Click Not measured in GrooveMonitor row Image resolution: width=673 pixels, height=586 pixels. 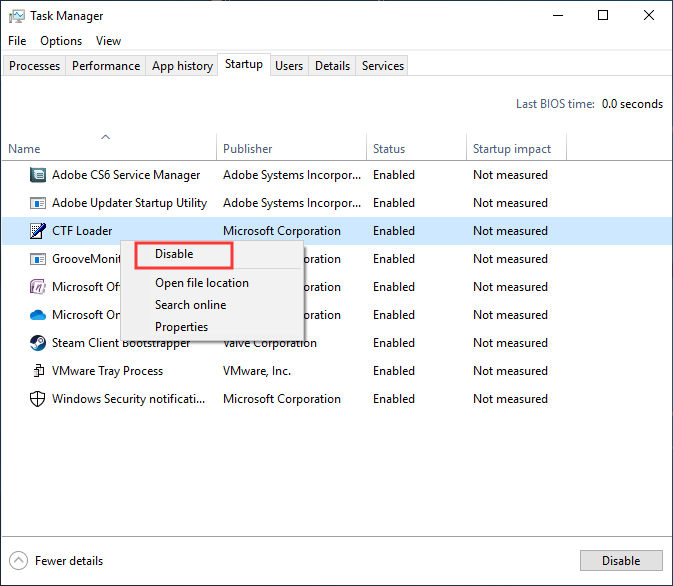point(510,259)
